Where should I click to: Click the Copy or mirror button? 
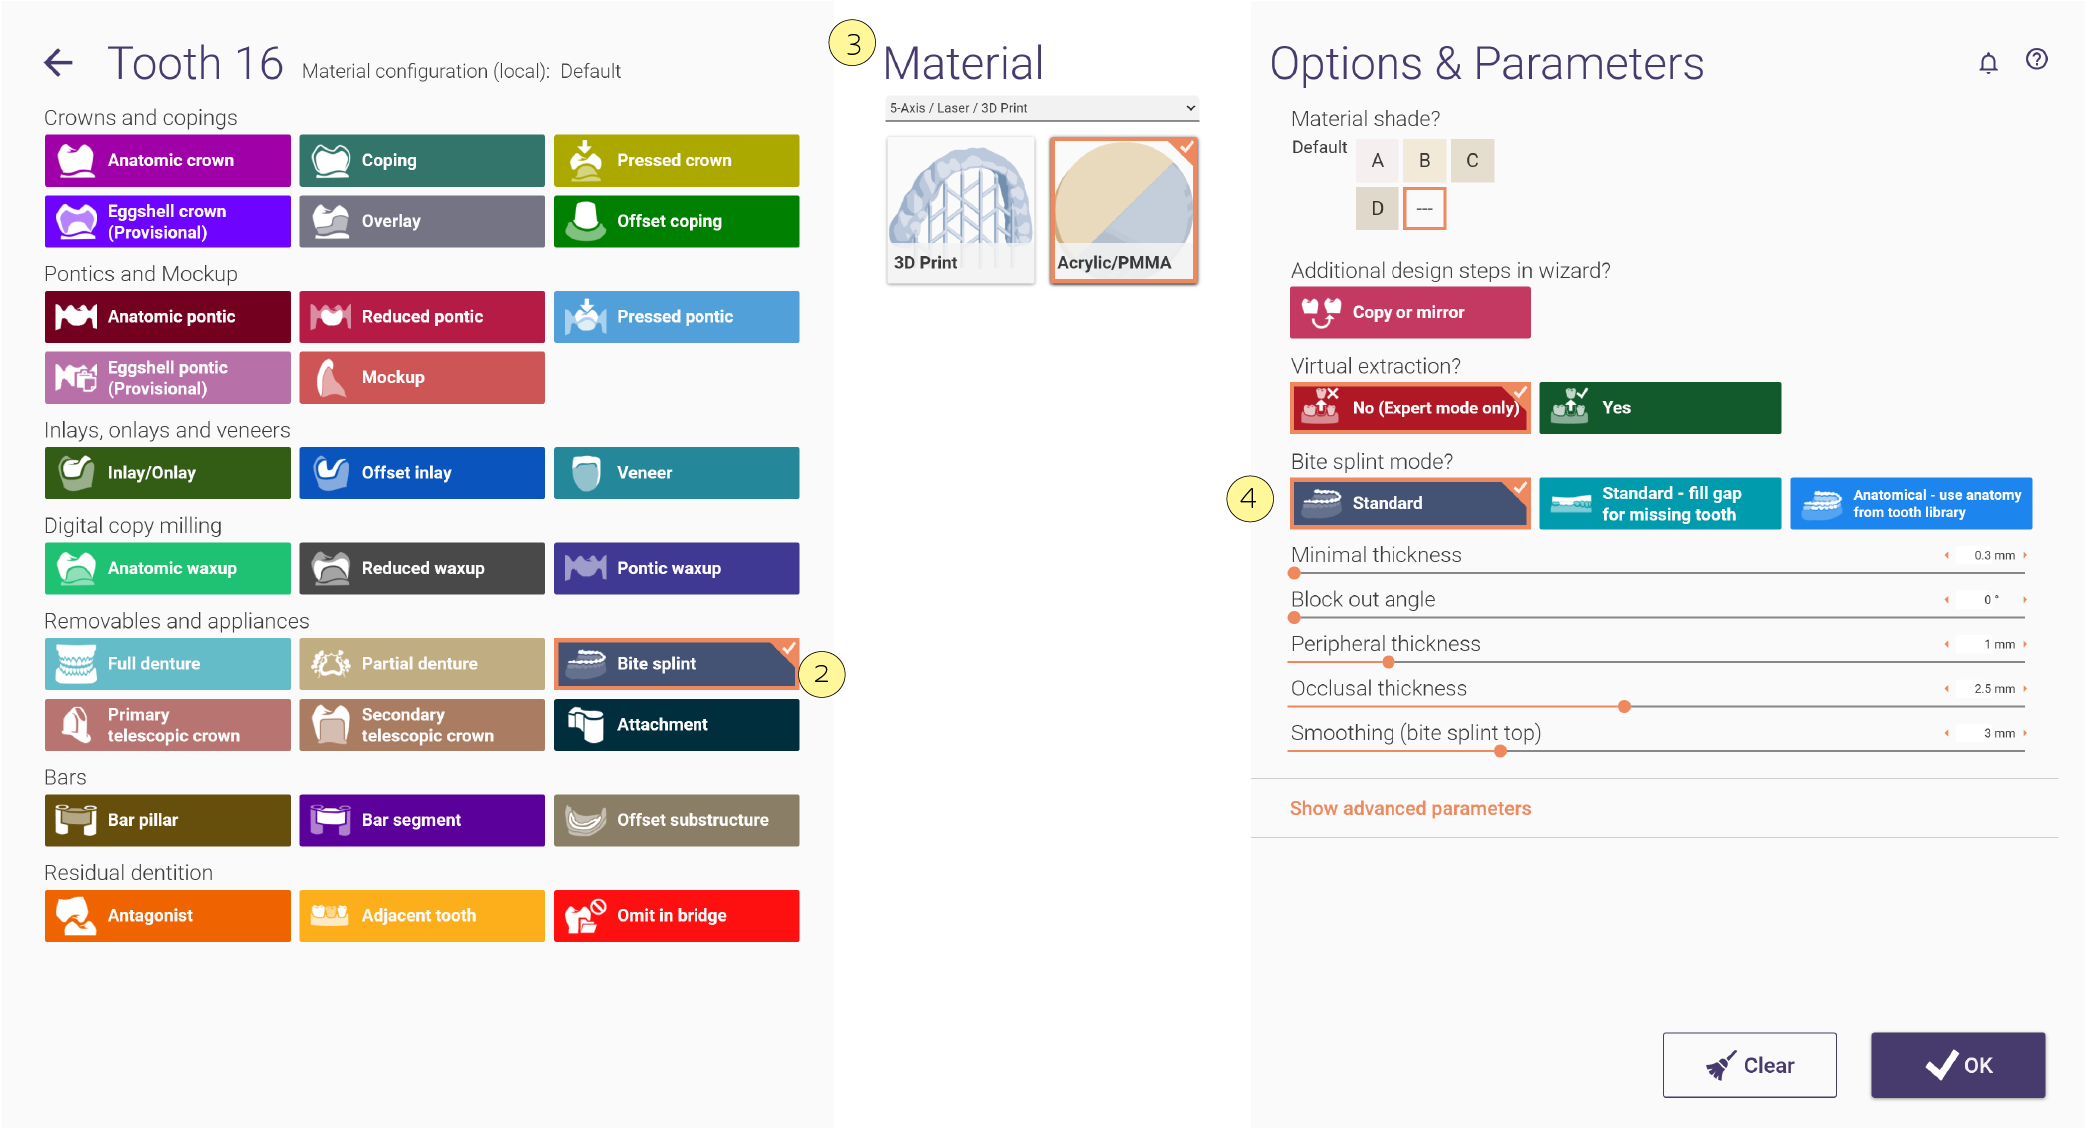1410,312
